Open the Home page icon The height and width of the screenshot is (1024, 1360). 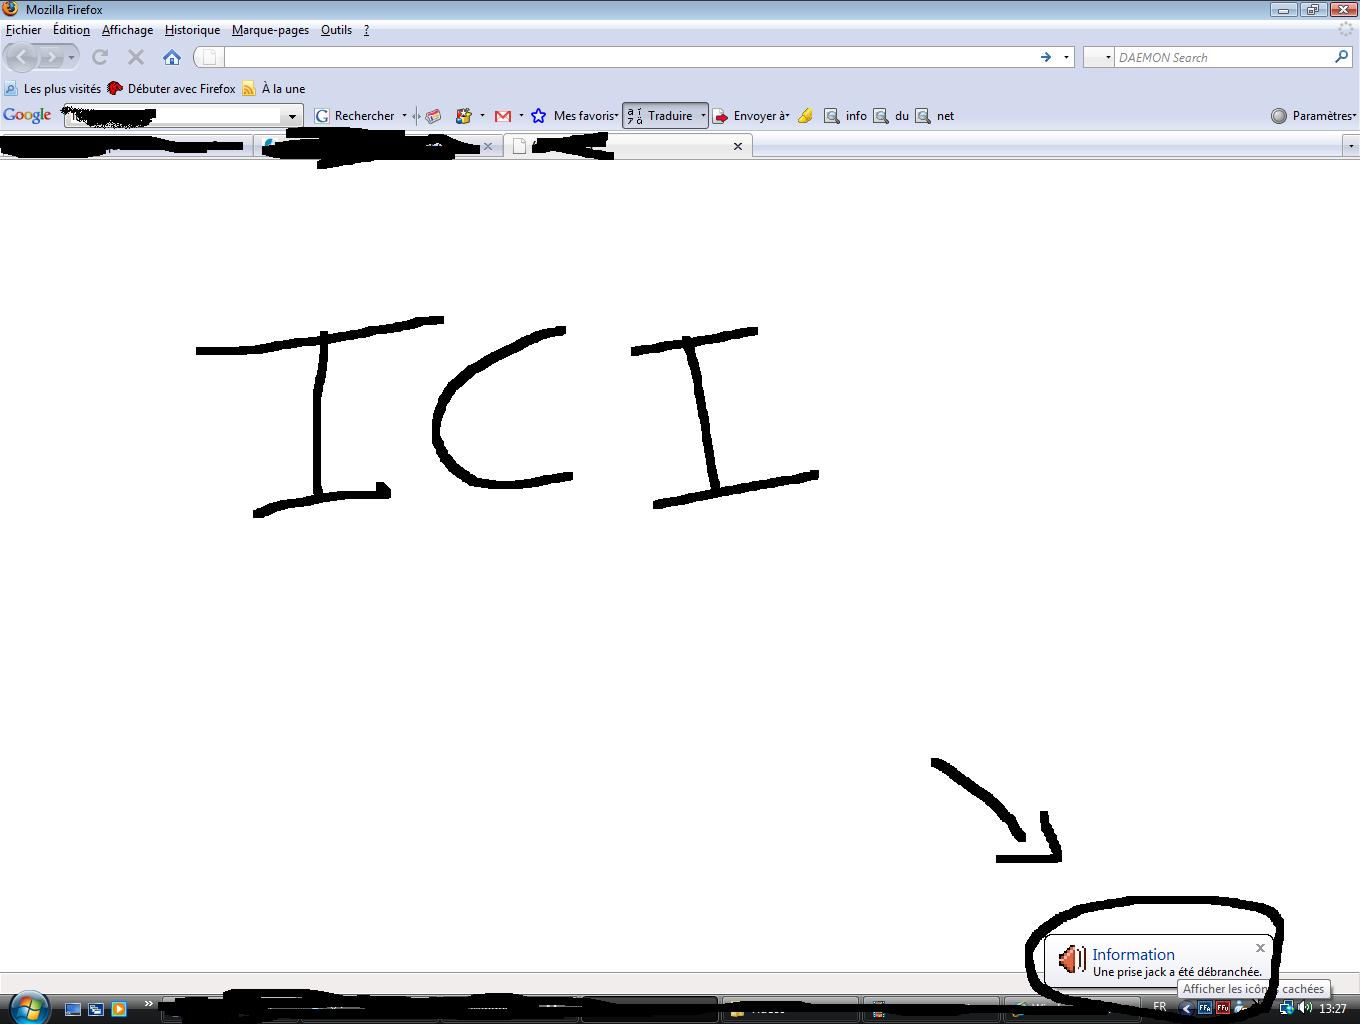[172, 57]
